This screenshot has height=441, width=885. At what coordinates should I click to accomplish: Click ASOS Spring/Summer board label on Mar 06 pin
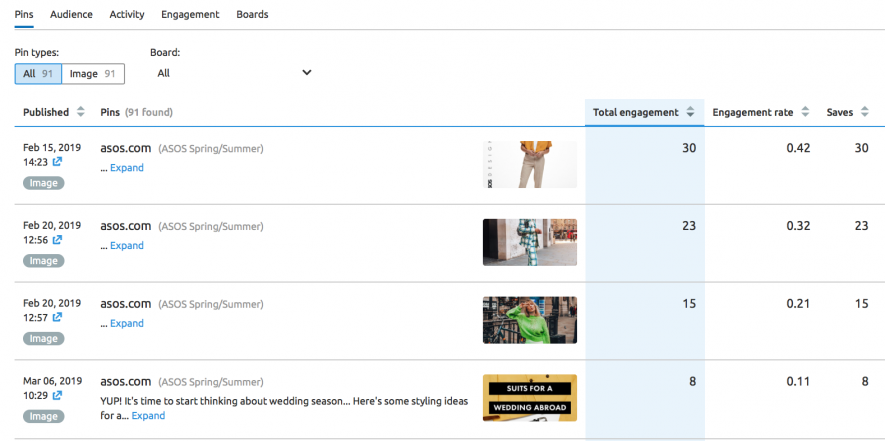click(211, 383)
